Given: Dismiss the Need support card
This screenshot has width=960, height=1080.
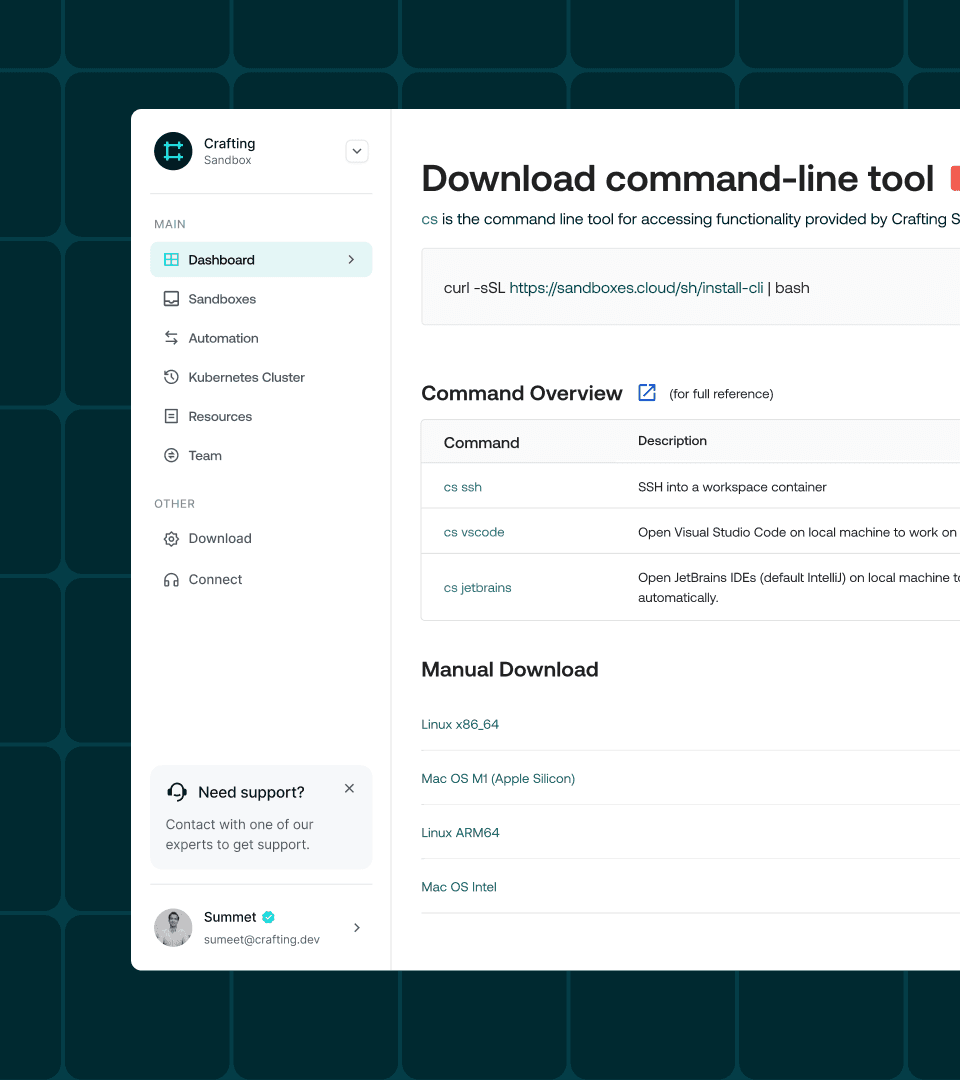Looking at the screenshot, I should [349, 788].
